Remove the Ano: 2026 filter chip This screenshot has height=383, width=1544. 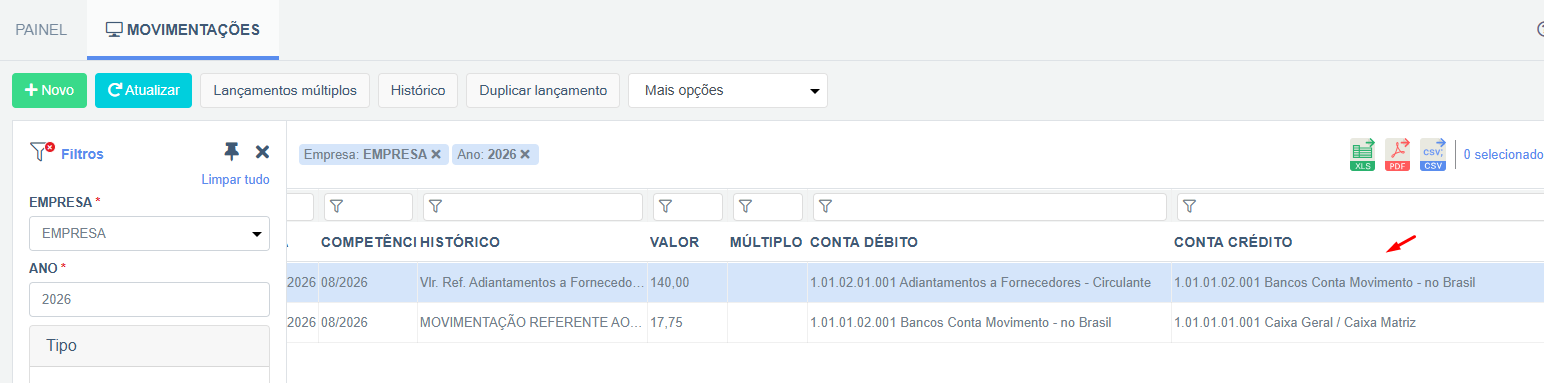[525, 154]
